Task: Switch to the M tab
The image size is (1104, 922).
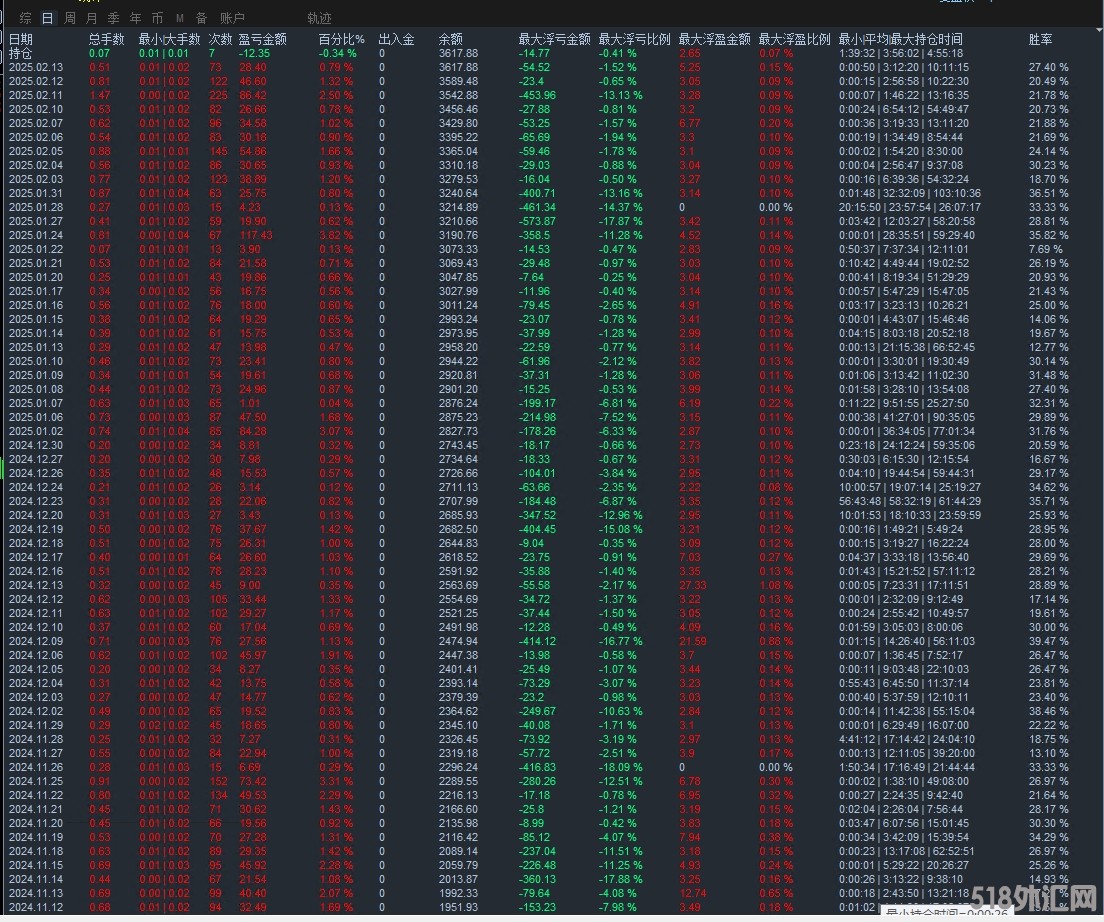Action: (180, 18)
